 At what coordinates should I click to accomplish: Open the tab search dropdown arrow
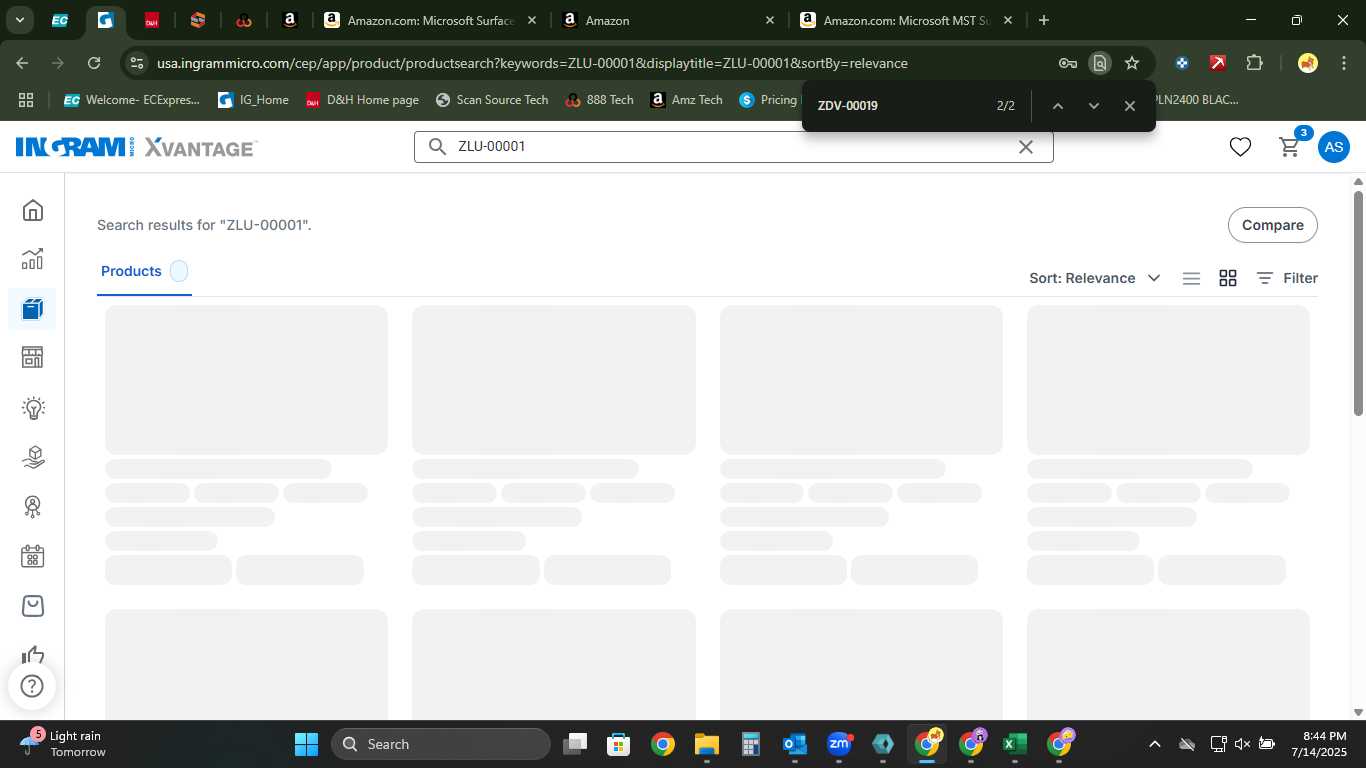pos(20,20)
